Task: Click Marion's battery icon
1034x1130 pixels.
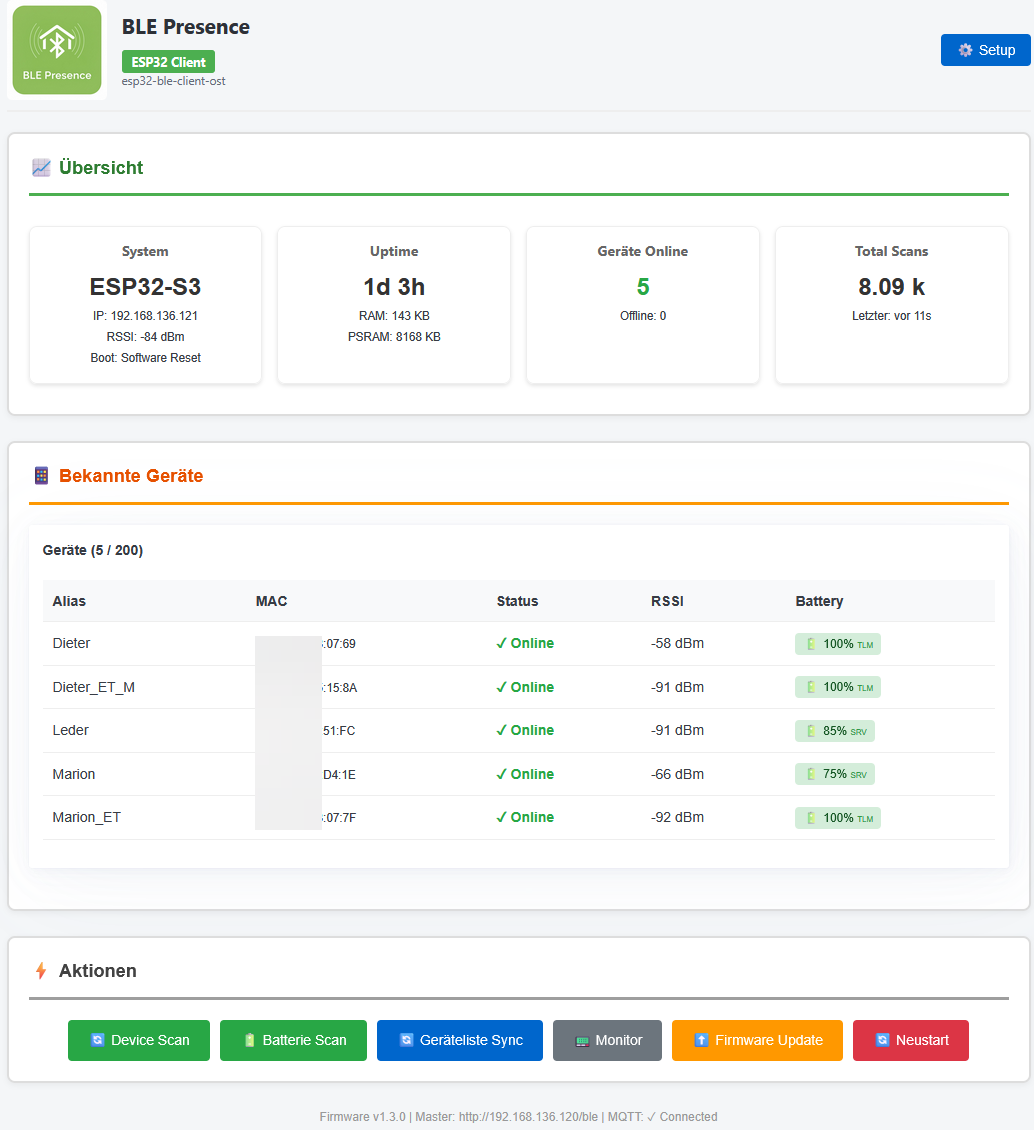Action: 811,774
